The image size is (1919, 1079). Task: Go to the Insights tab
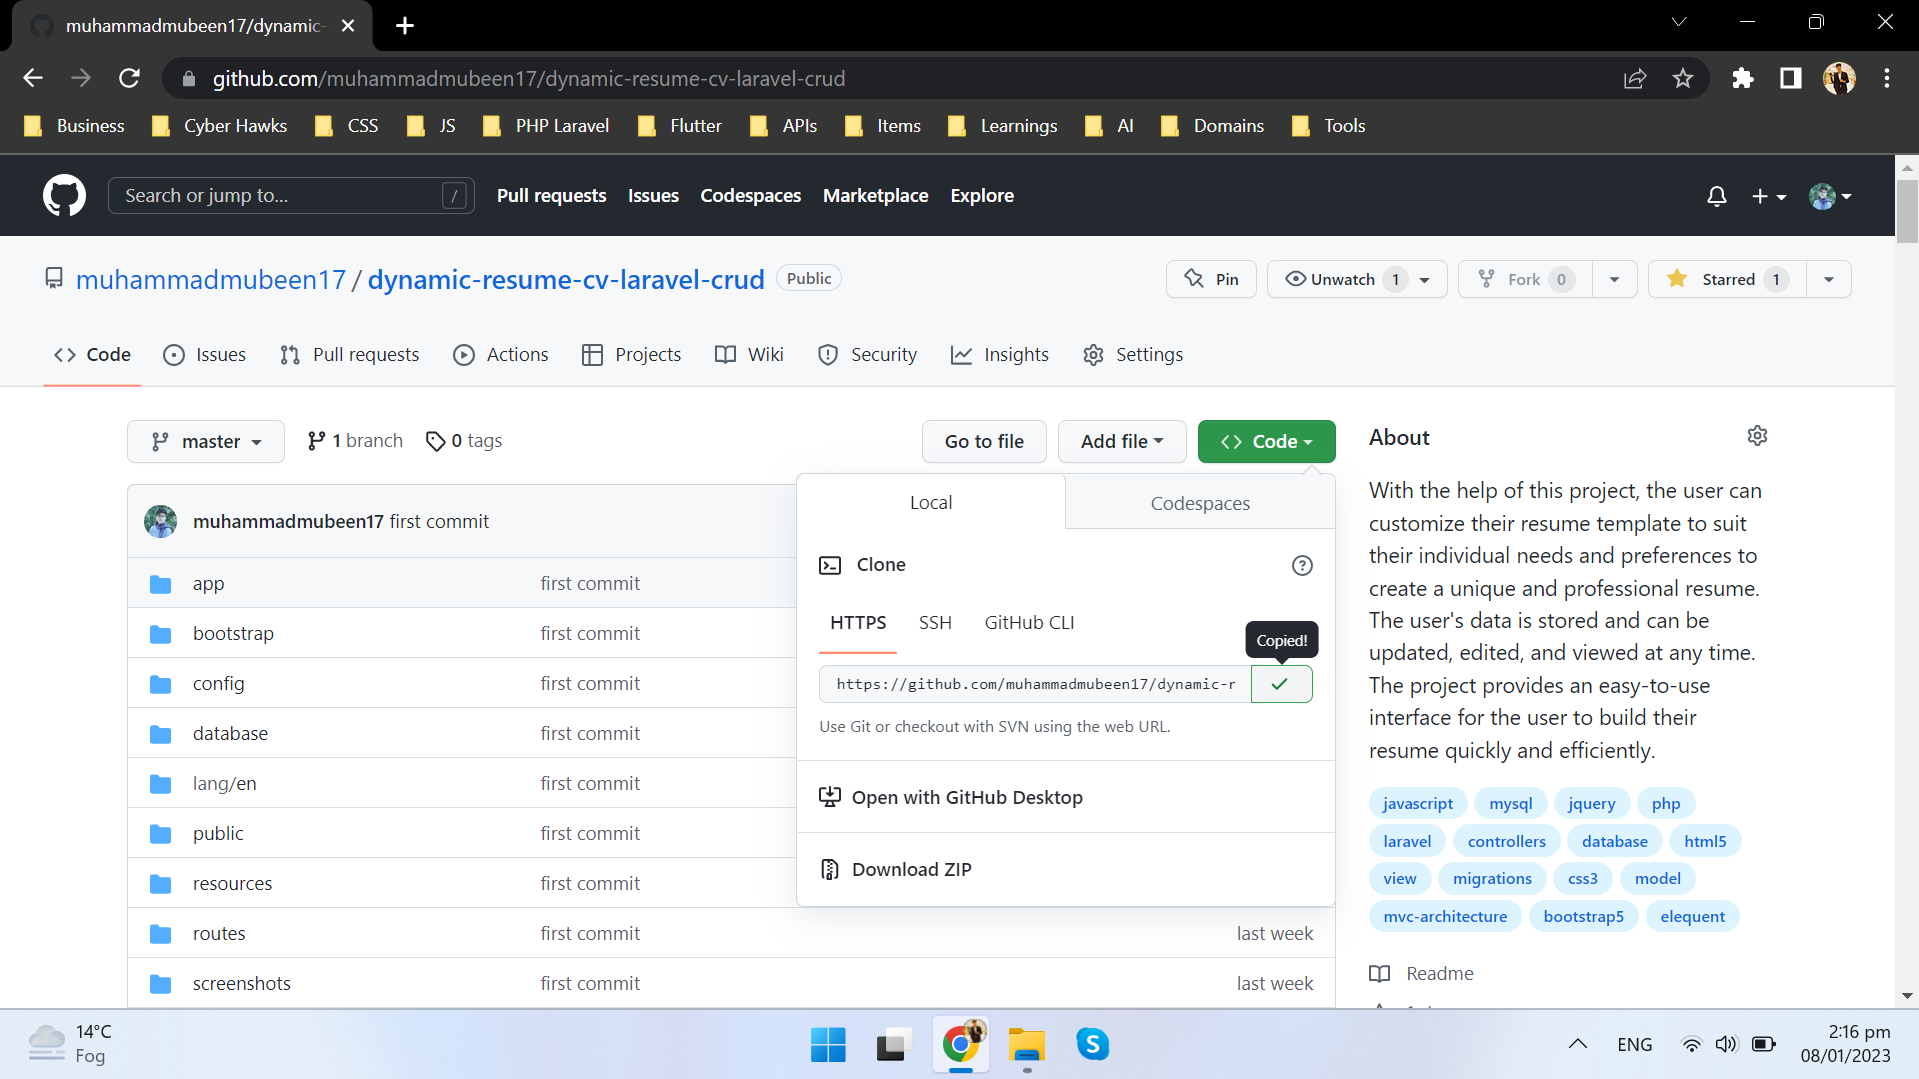(x=999, y=355)
